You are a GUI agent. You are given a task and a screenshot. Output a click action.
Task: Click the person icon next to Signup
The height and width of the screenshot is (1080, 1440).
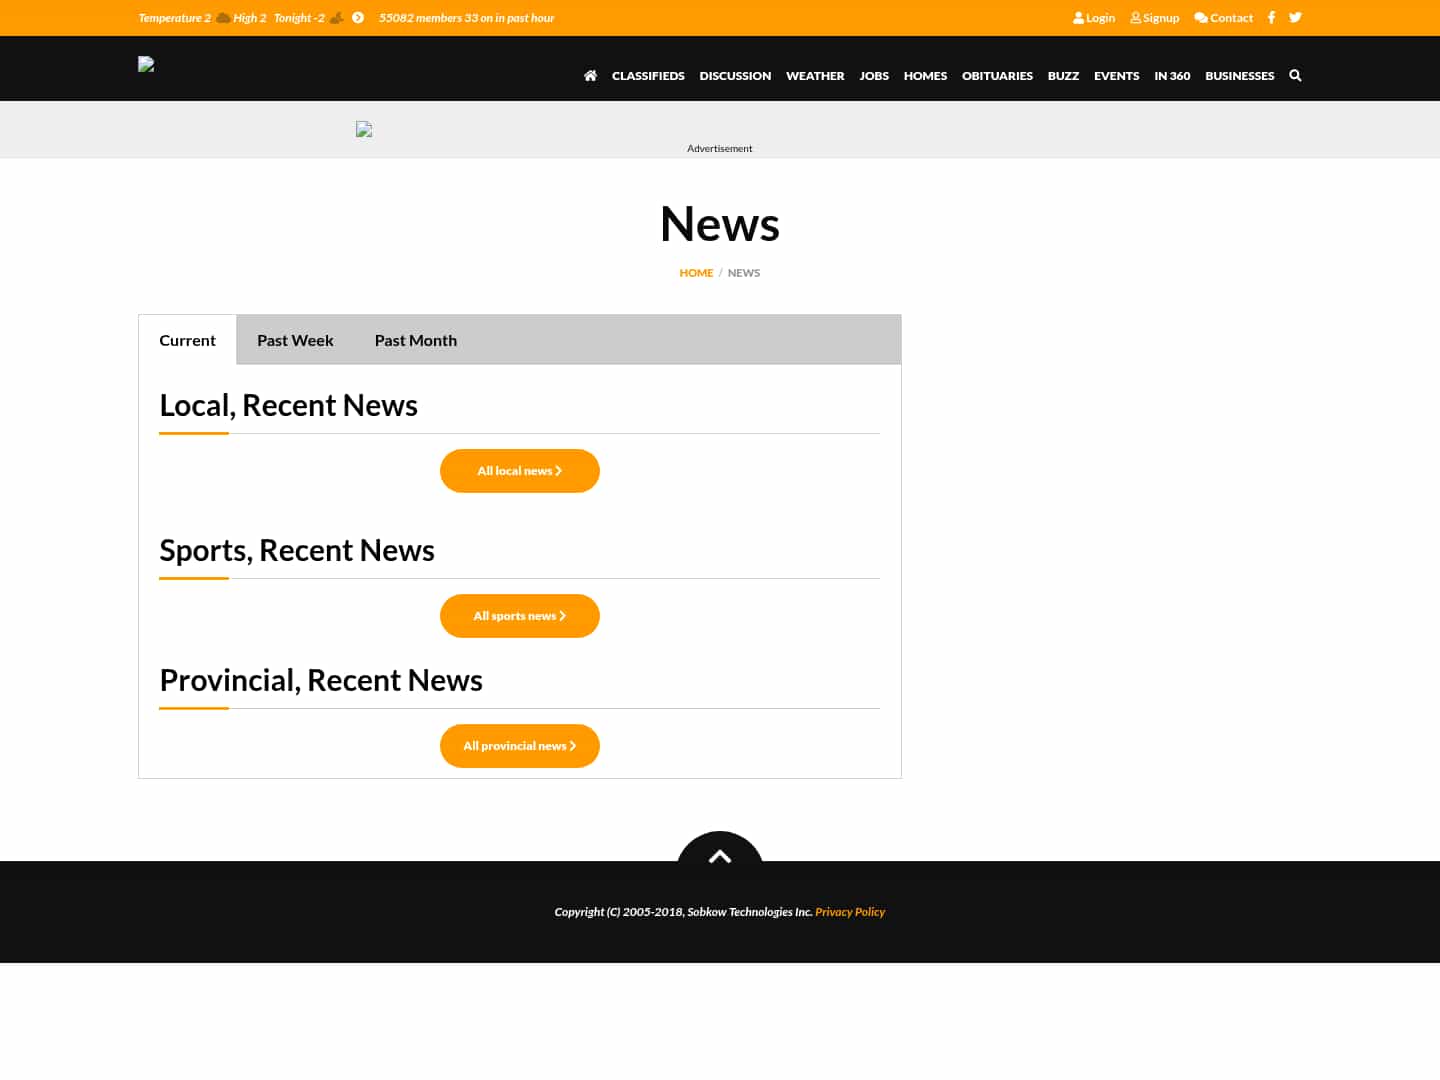(x=1136, y=17)
